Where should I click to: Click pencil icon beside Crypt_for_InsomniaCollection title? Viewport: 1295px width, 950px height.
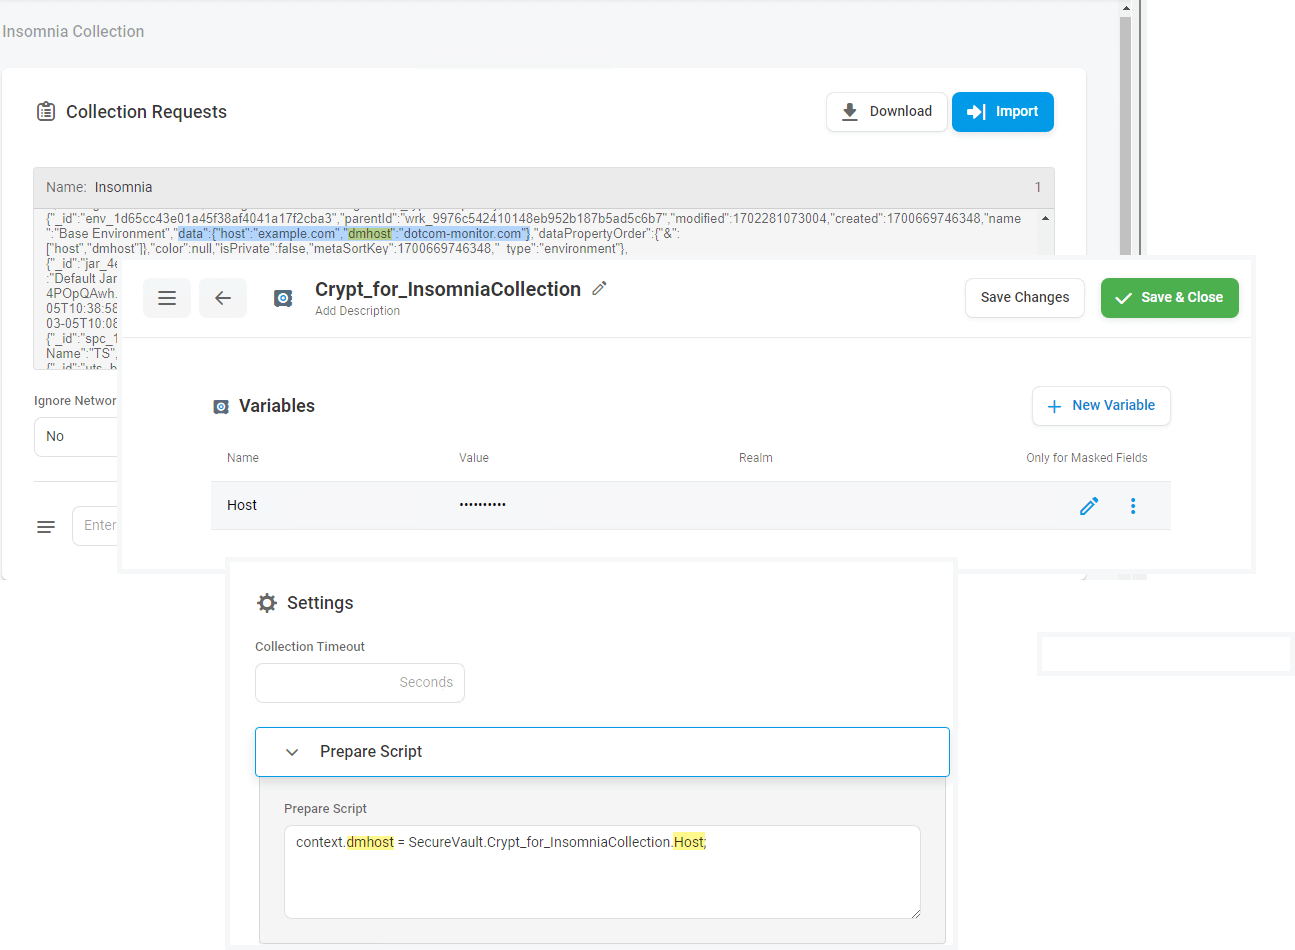tap(599, 288)
